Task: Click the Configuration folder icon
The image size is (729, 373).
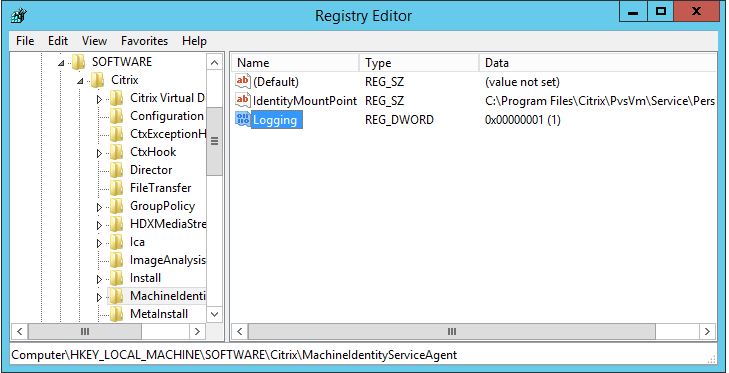Action: pyautogui.click(x=116, y=116)
